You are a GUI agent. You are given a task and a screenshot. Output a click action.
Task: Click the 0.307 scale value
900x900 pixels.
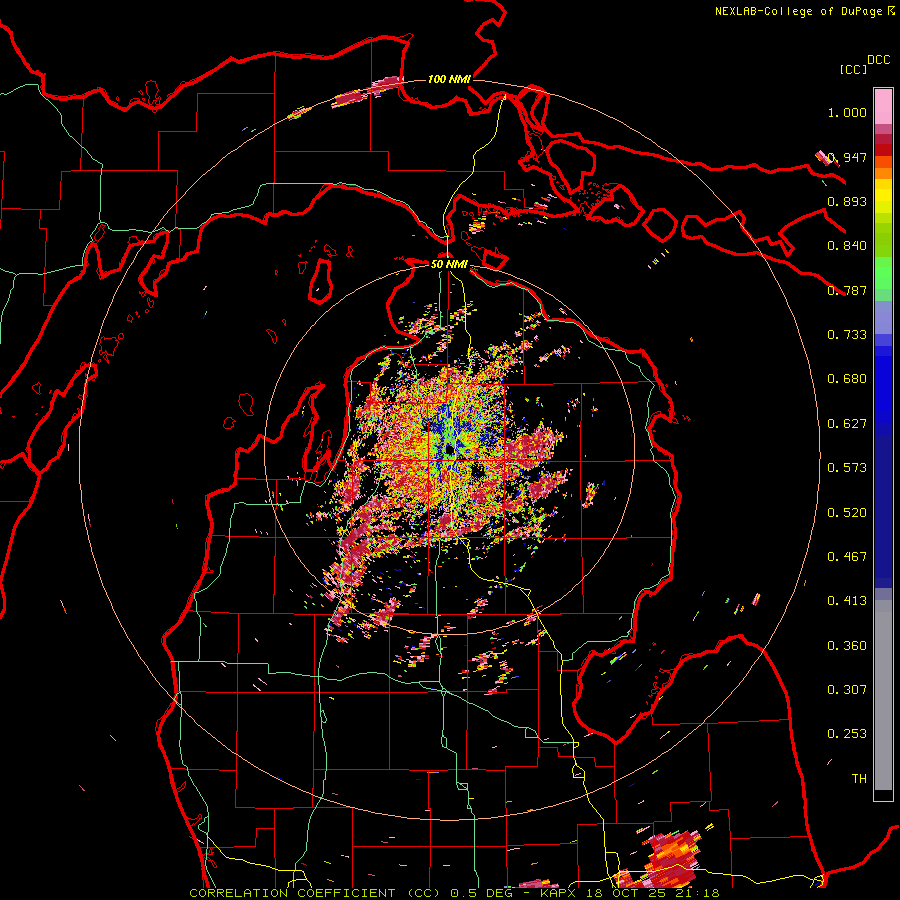click(847, 690)
